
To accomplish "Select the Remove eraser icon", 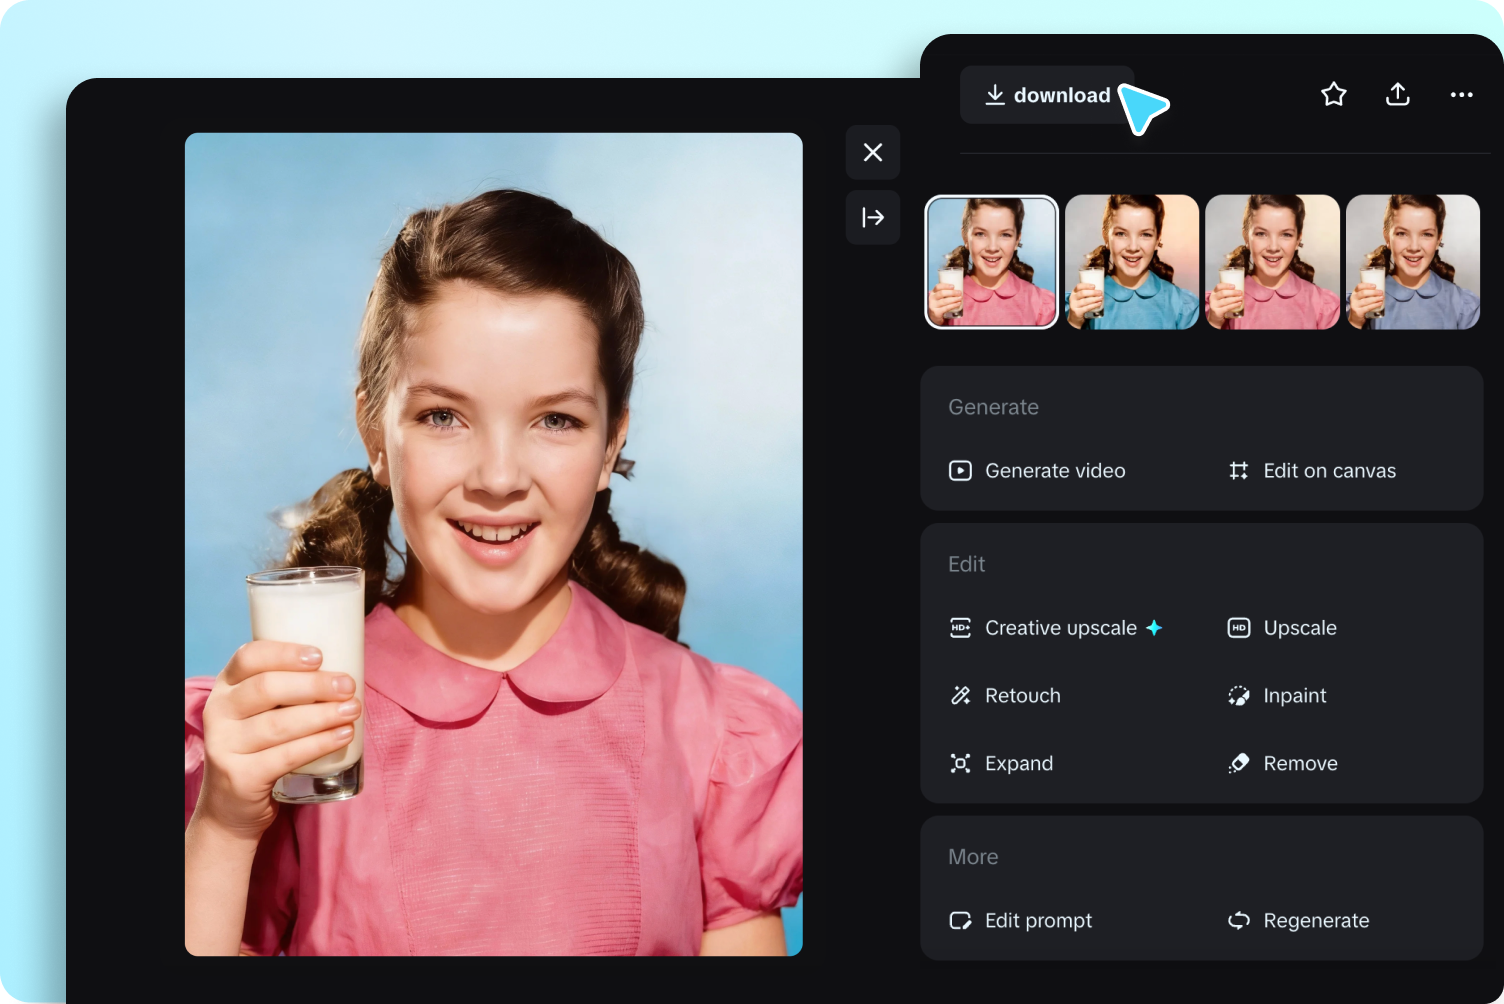I will pos(1237,763).
